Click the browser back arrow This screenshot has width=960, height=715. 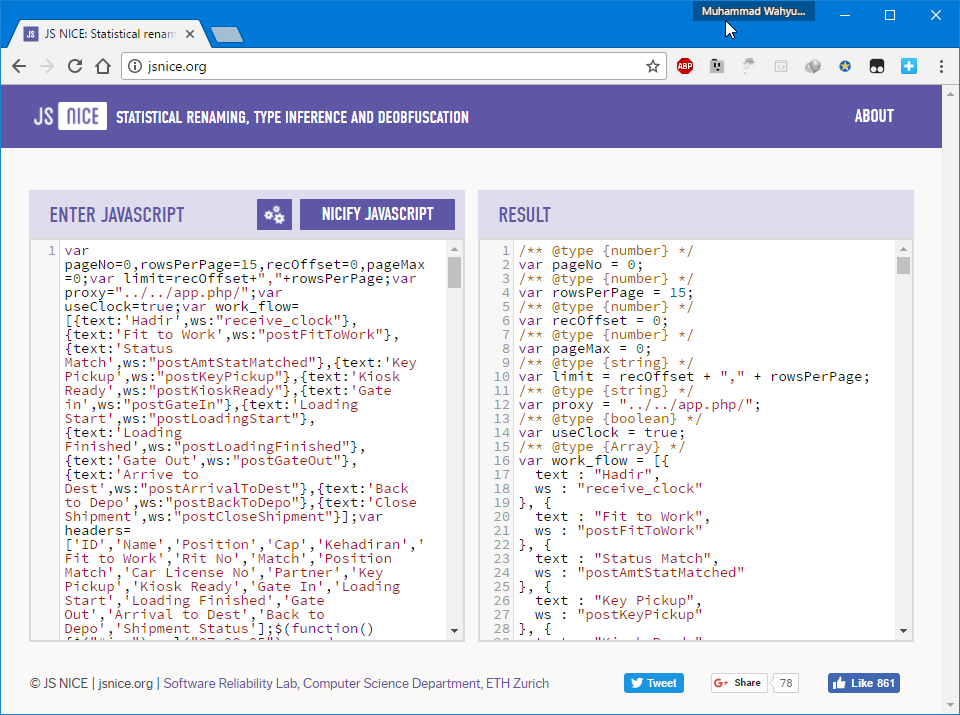point(19,66)
